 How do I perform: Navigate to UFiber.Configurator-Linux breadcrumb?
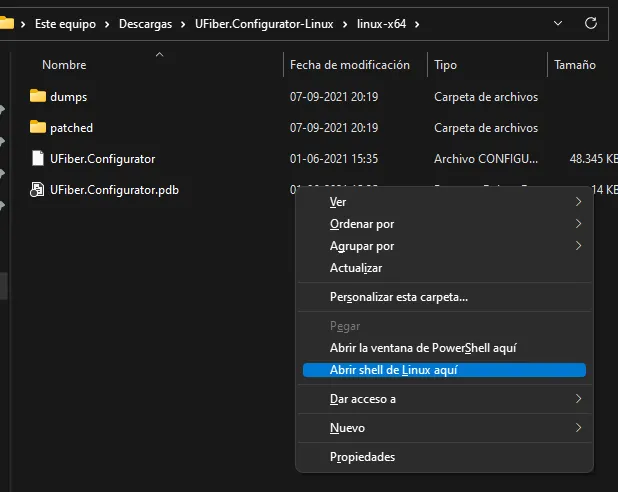pos(264,24)
